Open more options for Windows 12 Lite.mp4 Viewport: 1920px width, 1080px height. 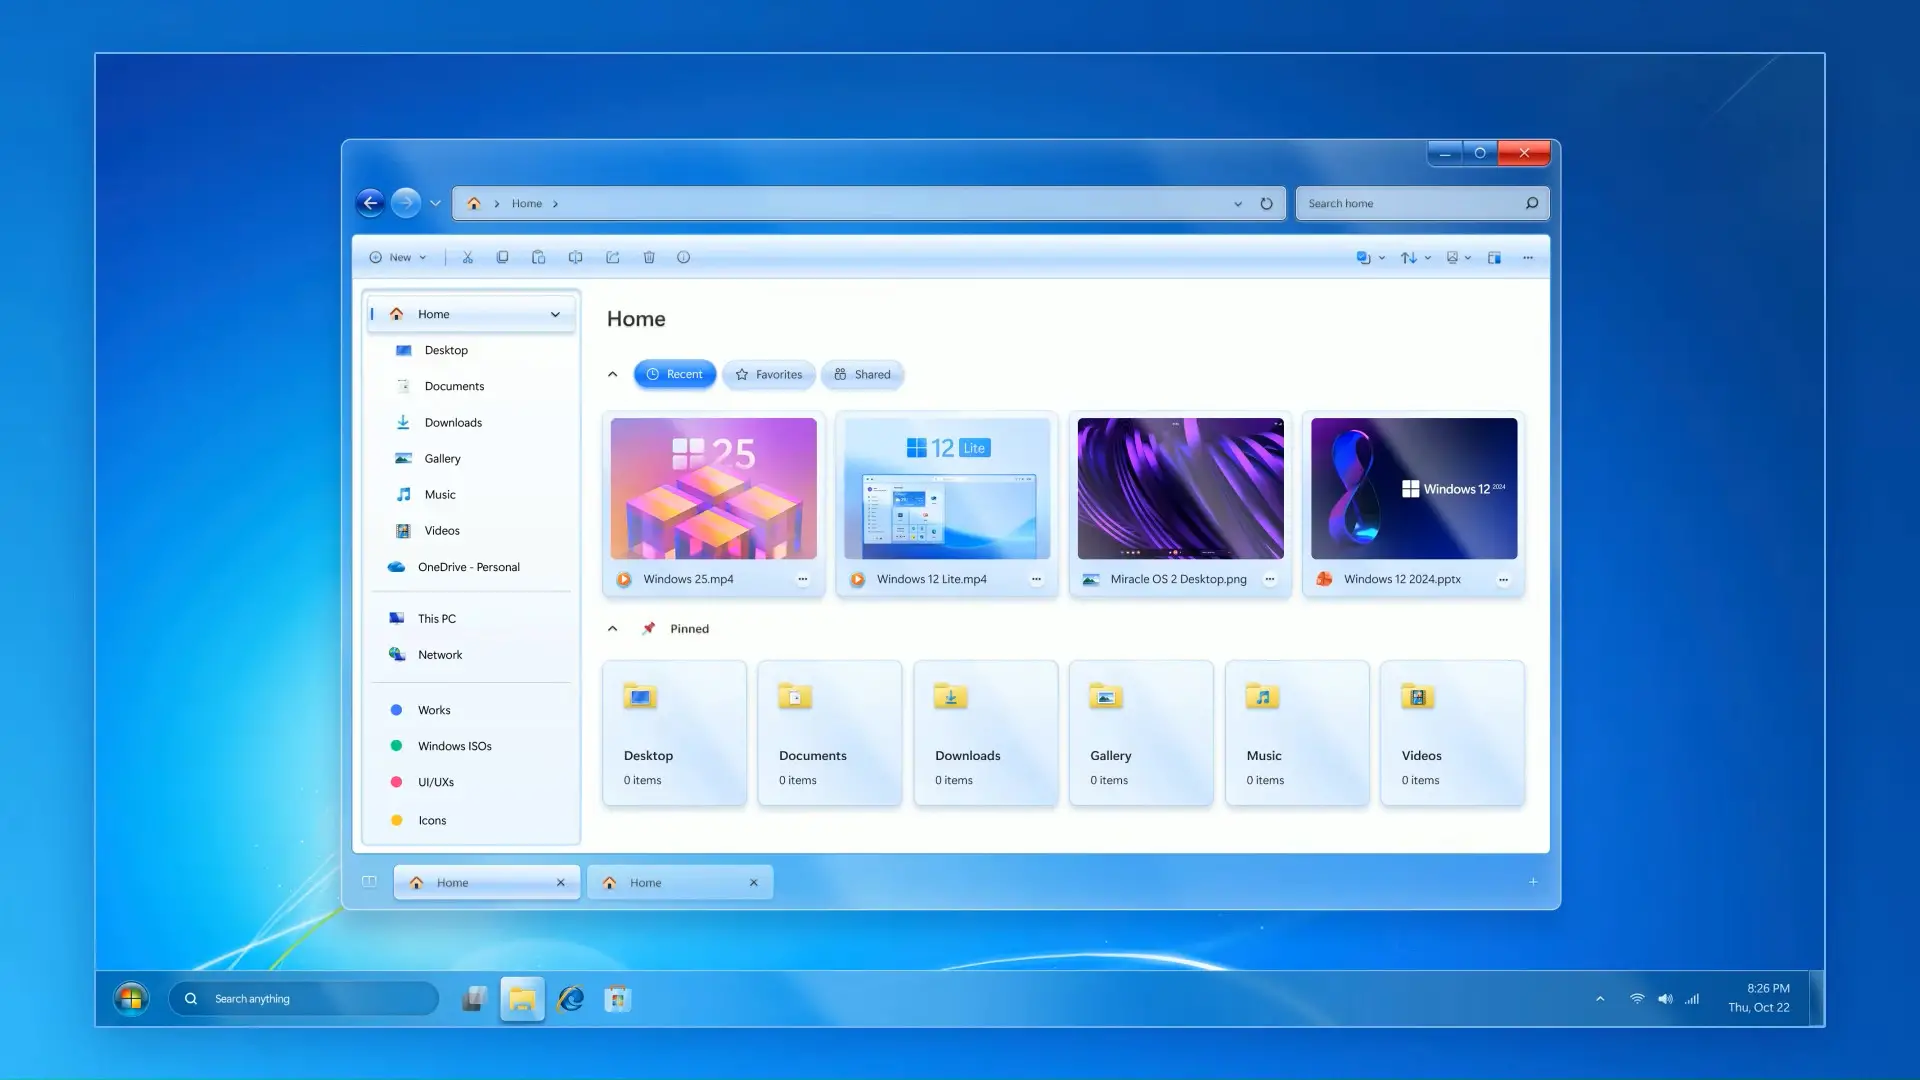coord(1036,579)
